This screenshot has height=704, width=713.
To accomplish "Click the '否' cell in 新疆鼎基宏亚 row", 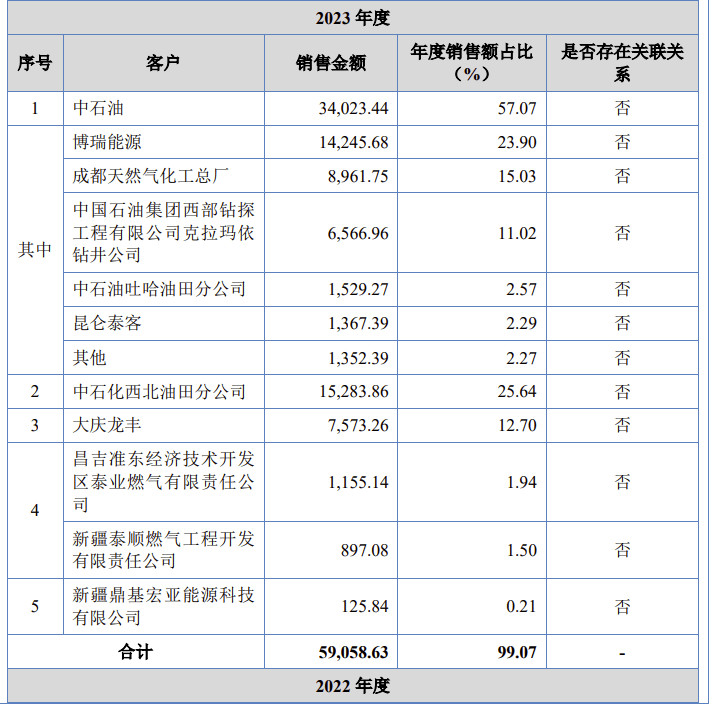I will [x=623, y=606].
